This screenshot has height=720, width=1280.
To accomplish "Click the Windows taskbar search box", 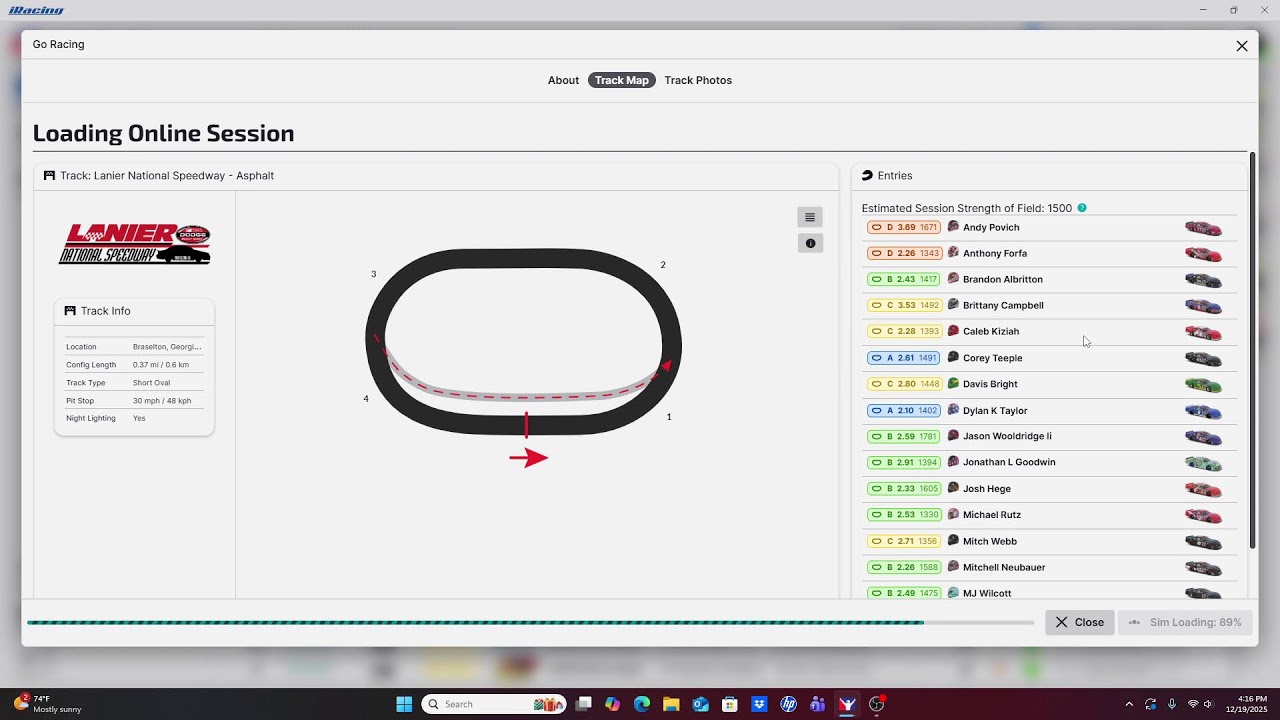I will pyautogui.click(x=494, y=704).
